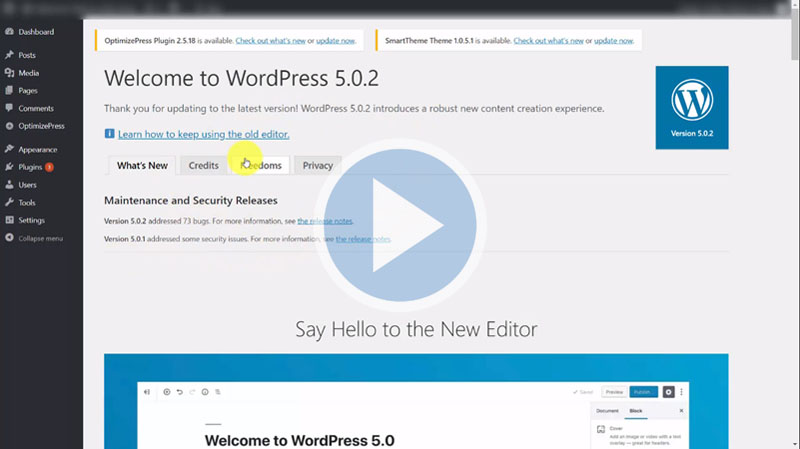This screenshot has height=449, width=800.
Task: Select the Pages icon in sidebar
Action: [9, 91]
